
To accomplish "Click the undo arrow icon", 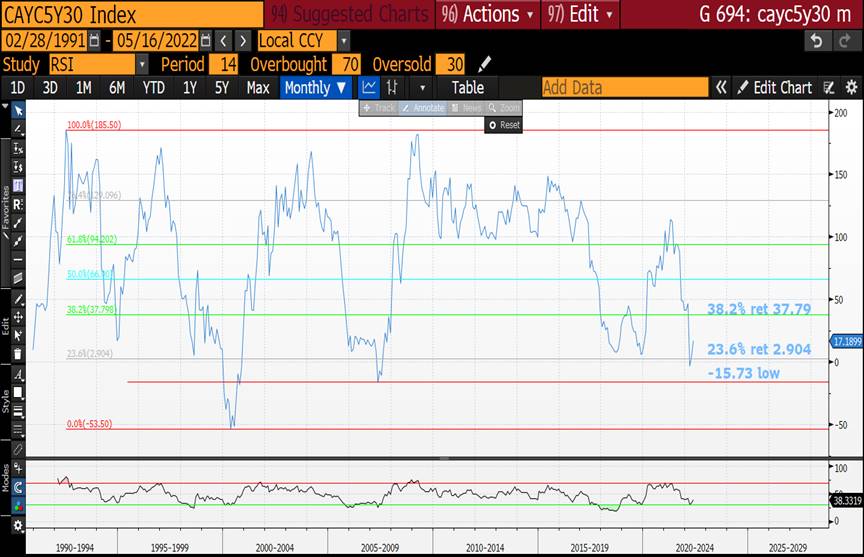I will pyautogui.click(x=817, y=41).
